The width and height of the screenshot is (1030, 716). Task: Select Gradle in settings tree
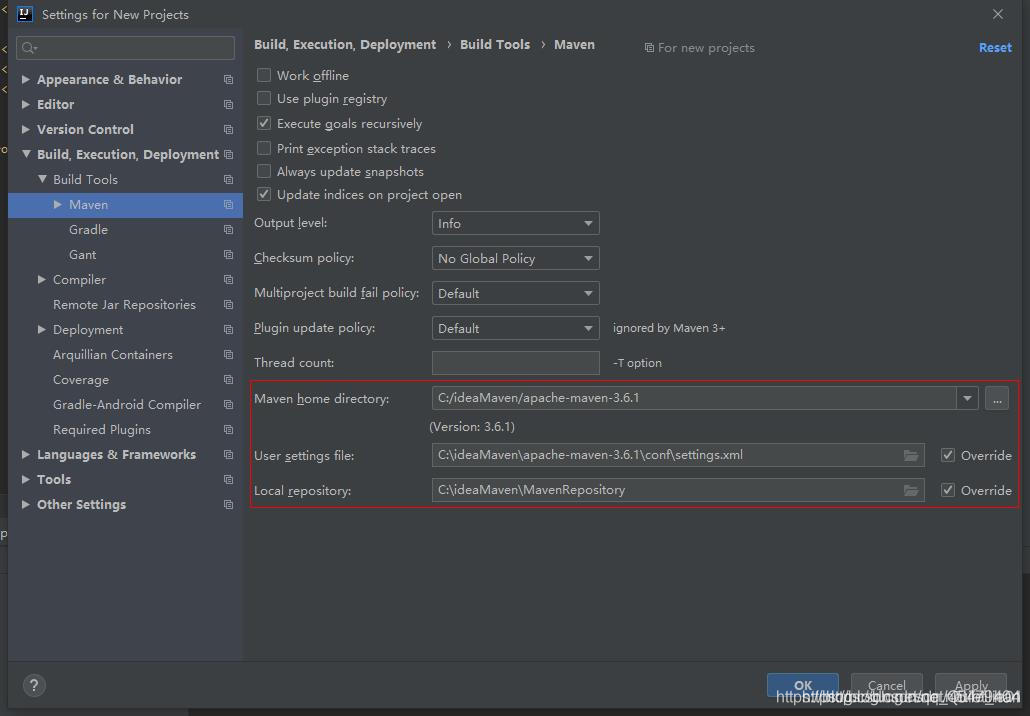point(88,229)
